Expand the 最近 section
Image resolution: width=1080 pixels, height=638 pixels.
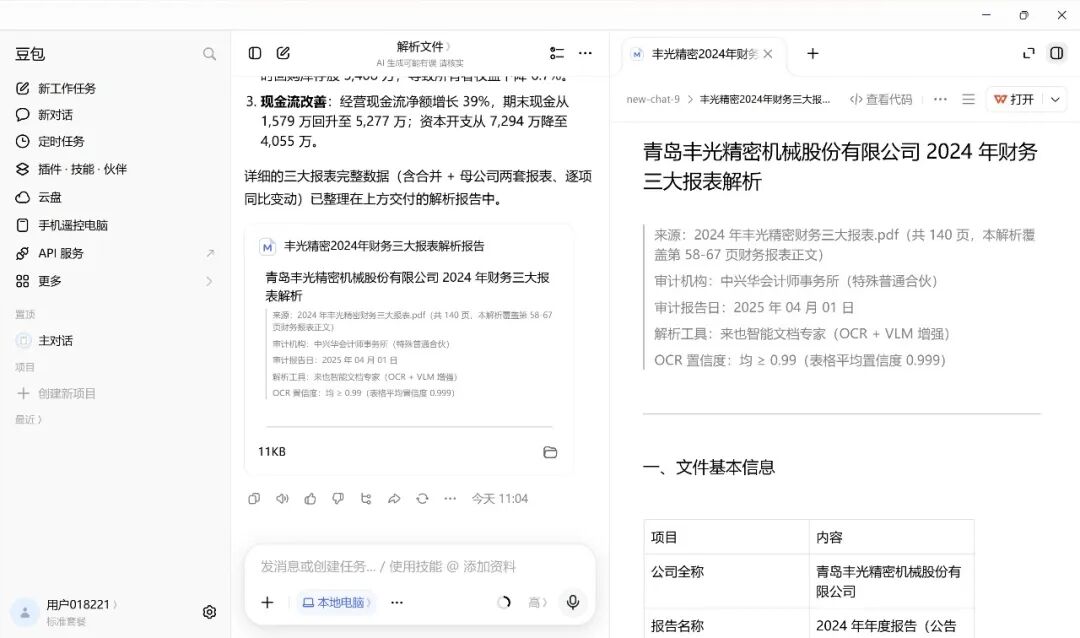coord(28,419)
